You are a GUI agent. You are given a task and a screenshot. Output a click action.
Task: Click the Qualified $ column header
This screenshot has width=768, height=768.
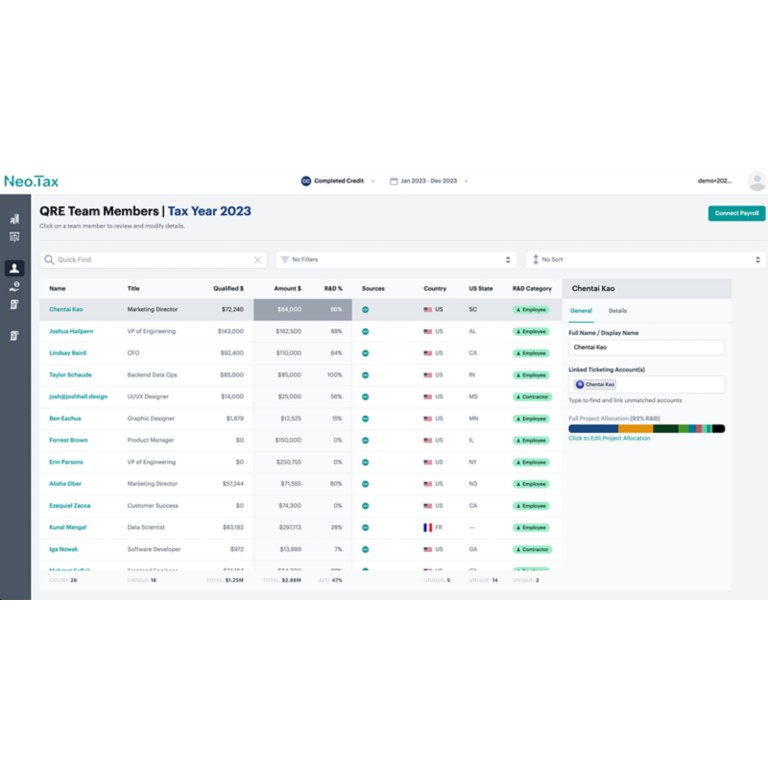[228, 288]
